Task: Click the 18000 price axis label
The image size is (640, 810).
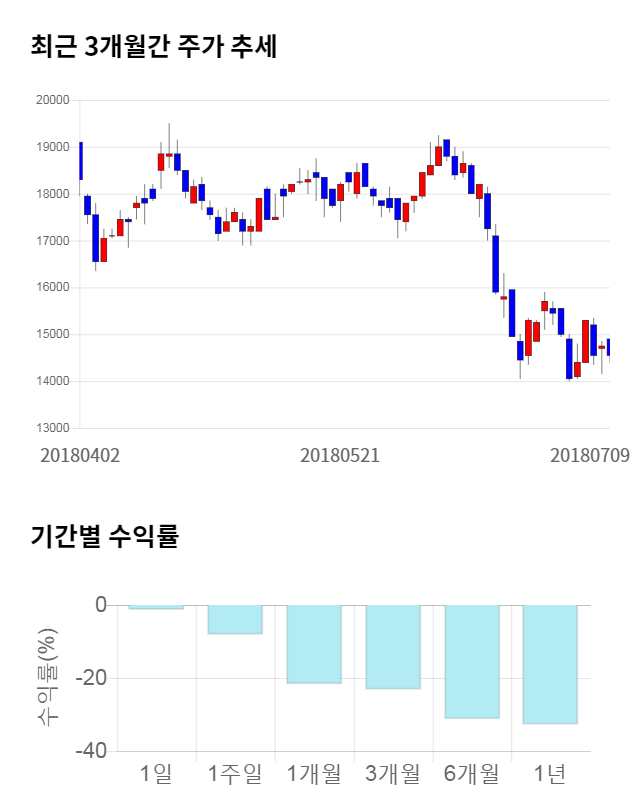Action: click(51, 194)
